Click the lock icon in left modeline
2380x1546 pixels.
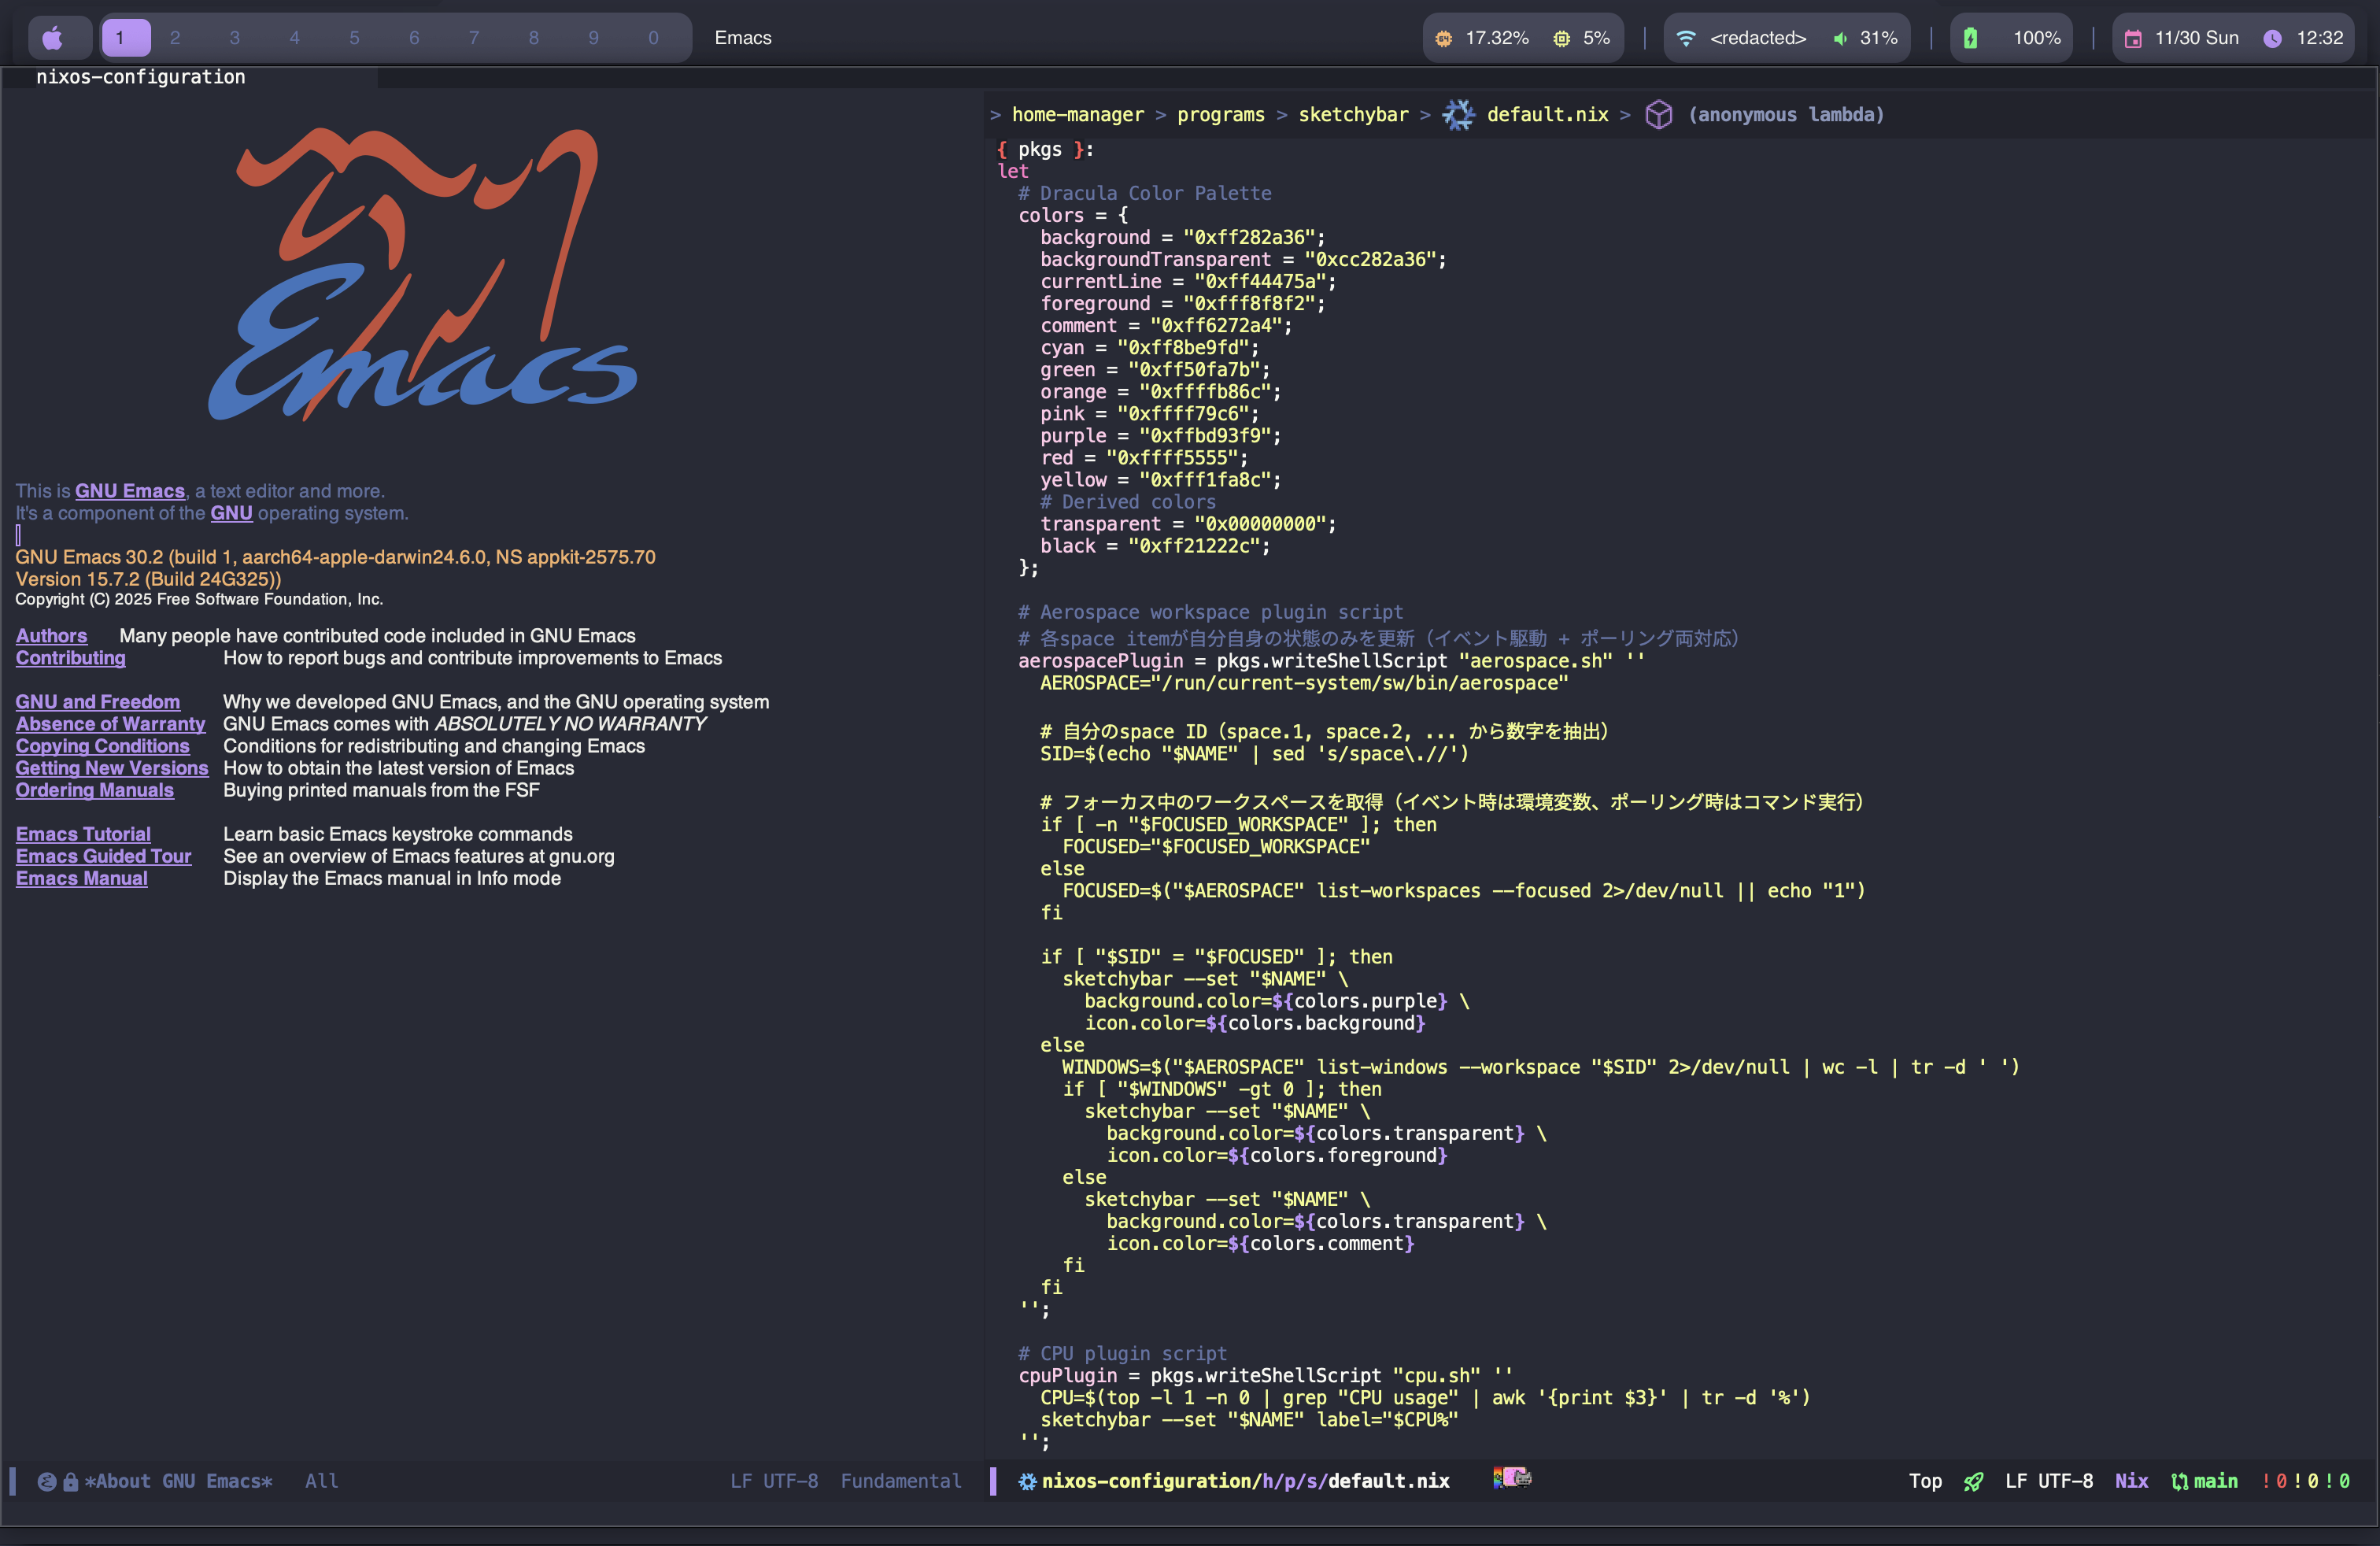click(70, 1482)
